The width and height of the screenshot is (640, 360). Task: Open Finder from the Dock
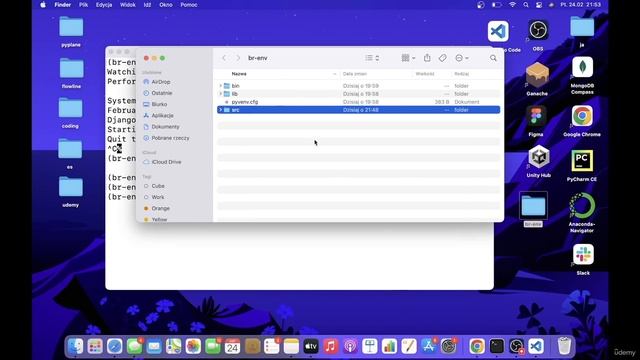[x=76, y=346]
